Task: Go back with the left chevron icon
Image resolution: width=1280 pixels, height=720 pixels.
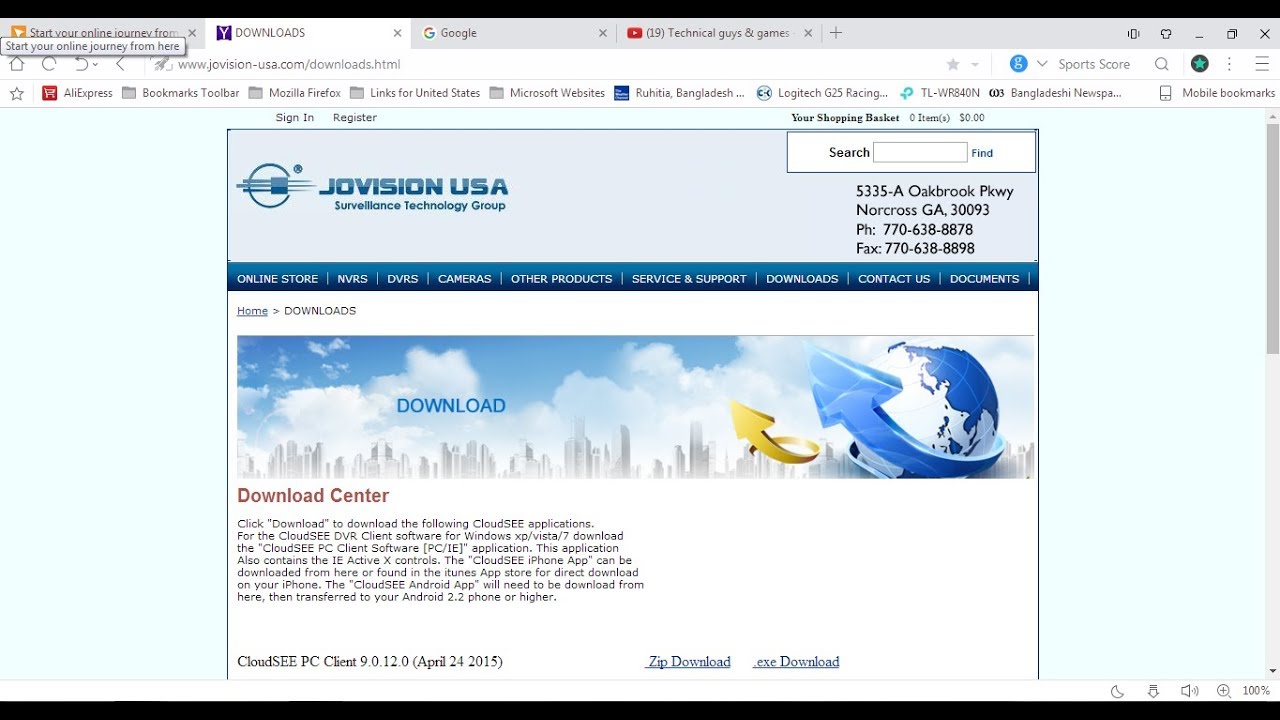Action: click(121, 64)
